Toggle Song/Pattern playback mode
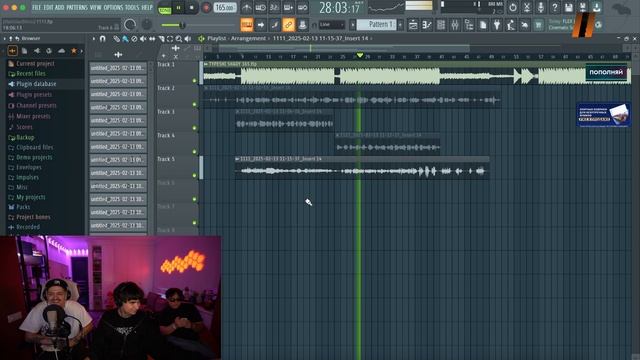This screenshot has width=640, height=360. pyautogui.click(x=165, y=8)
